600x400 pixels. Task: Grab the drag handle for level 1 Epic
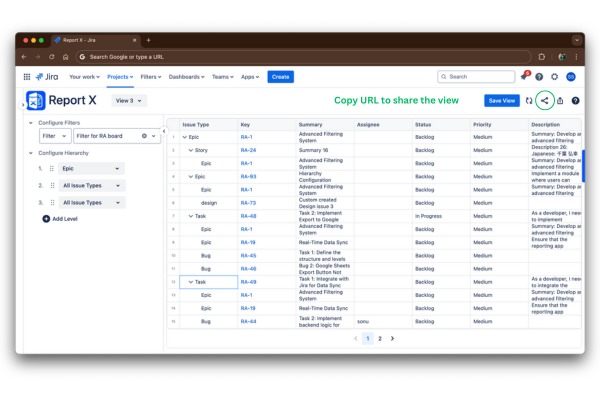[52, 168]
